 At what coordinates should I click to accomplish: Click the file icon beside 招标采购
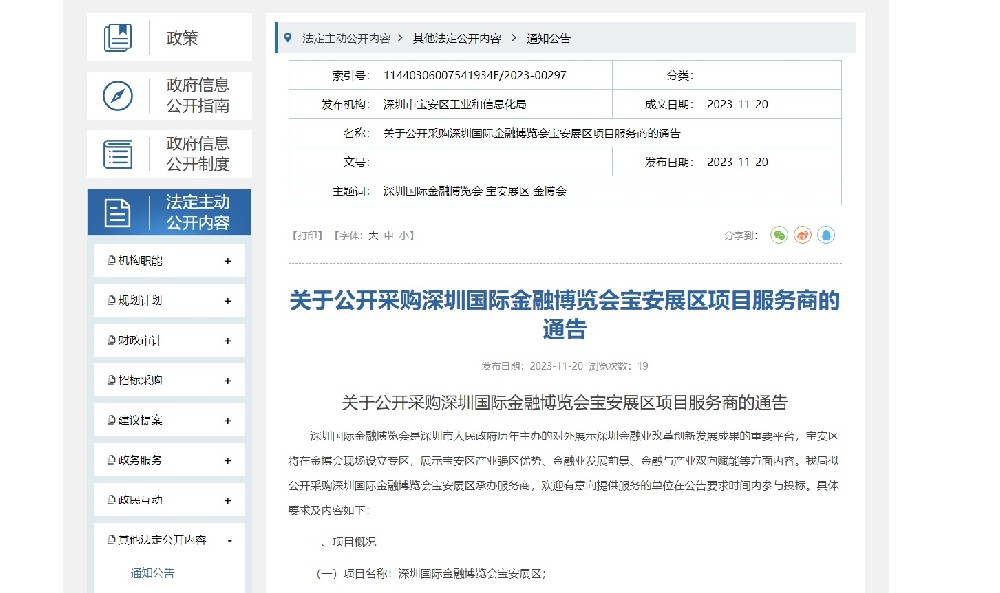[112, 380]
